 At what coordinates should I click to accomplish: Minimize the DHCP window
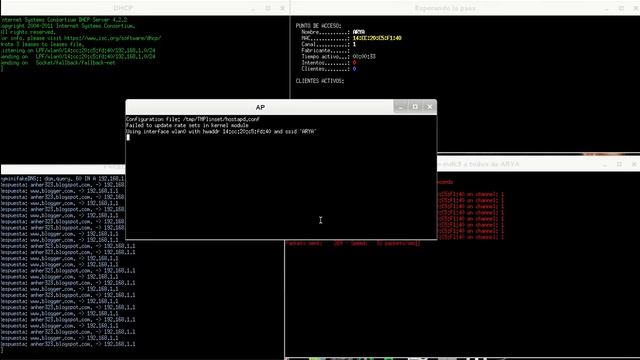pyautogui.click(x=253, y=8)
